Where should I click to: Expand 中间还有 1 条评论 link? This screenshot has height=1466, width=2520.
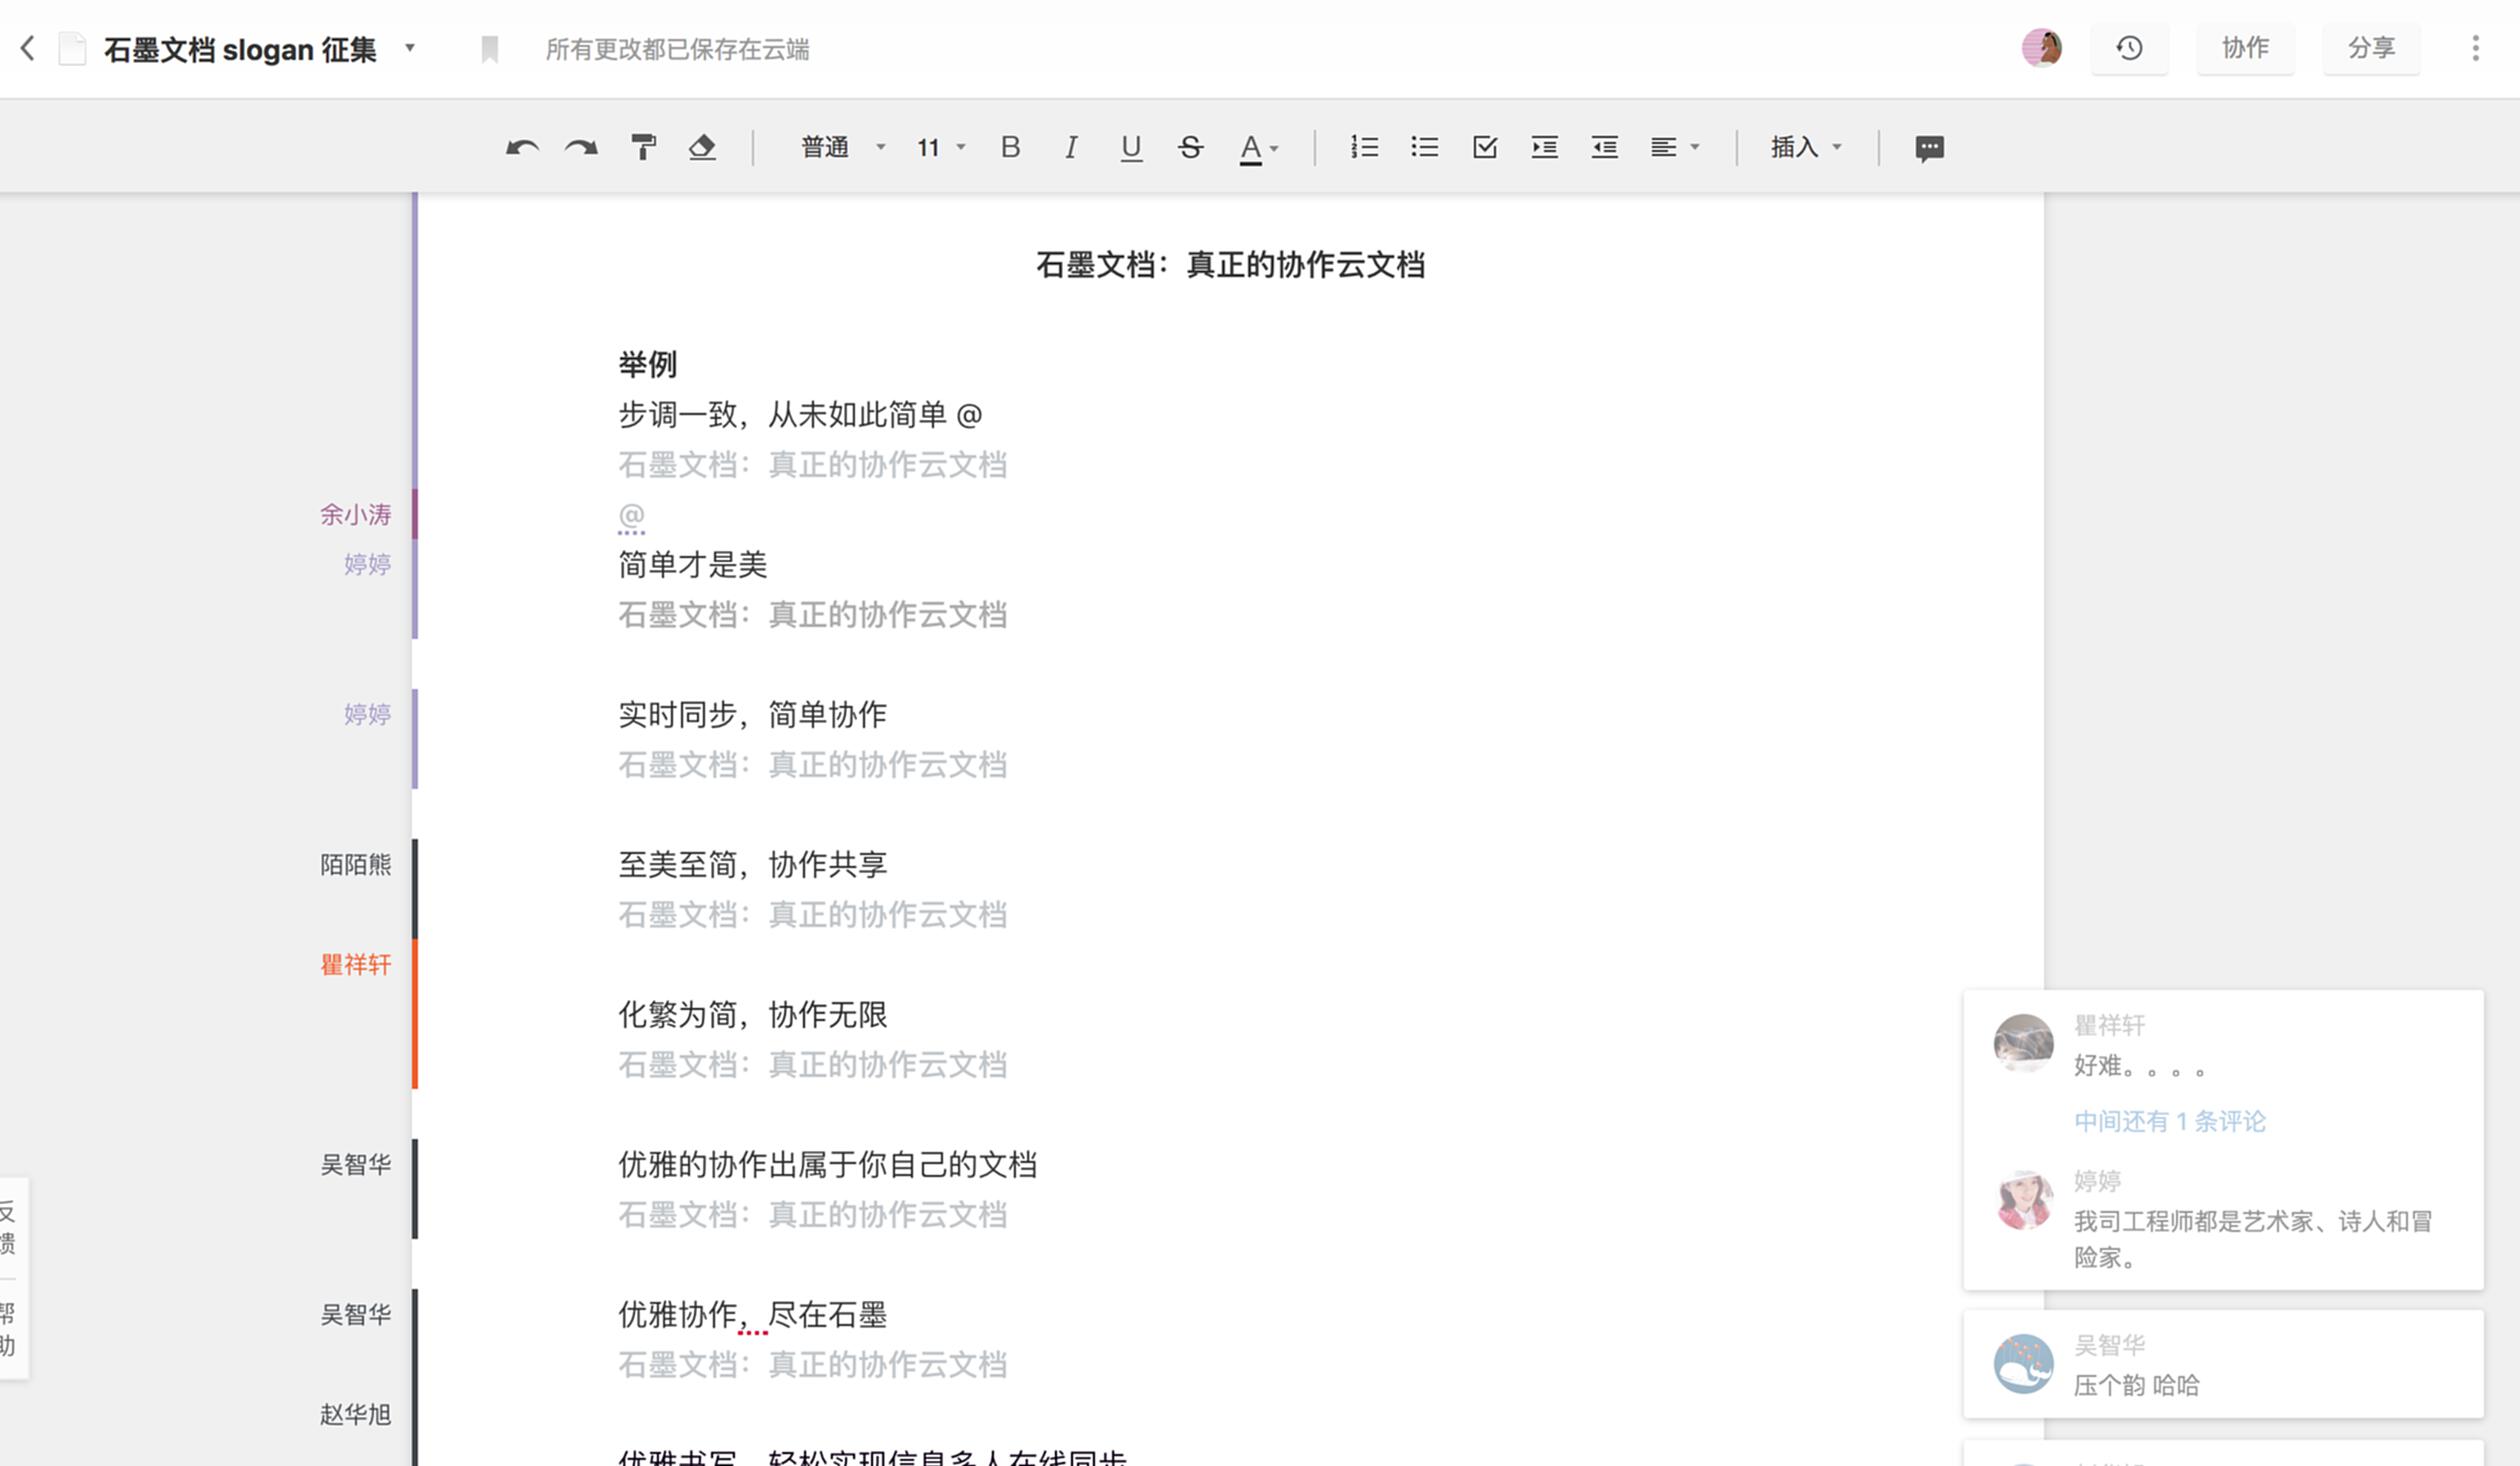pos(2170,1121)
